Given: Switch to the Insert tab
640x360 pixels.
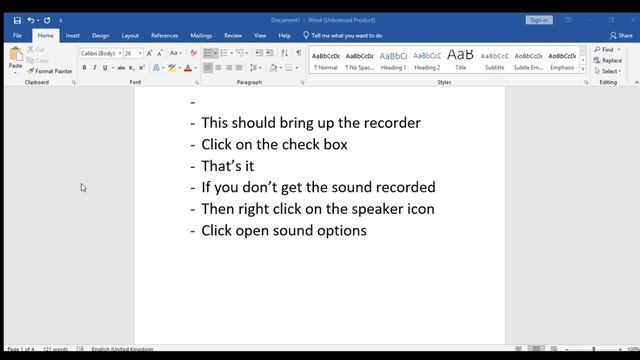Looking at the screenshot, I should (x=73, y=36).
